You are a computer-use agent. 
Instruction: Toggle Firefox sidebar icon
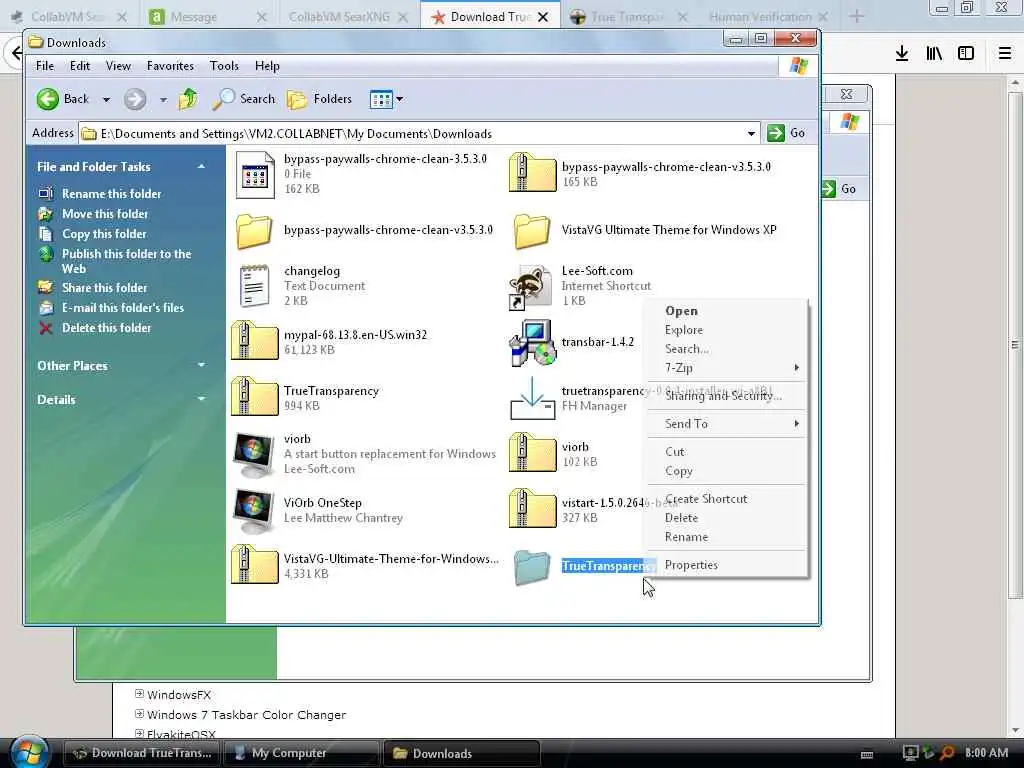pos(966,53)
